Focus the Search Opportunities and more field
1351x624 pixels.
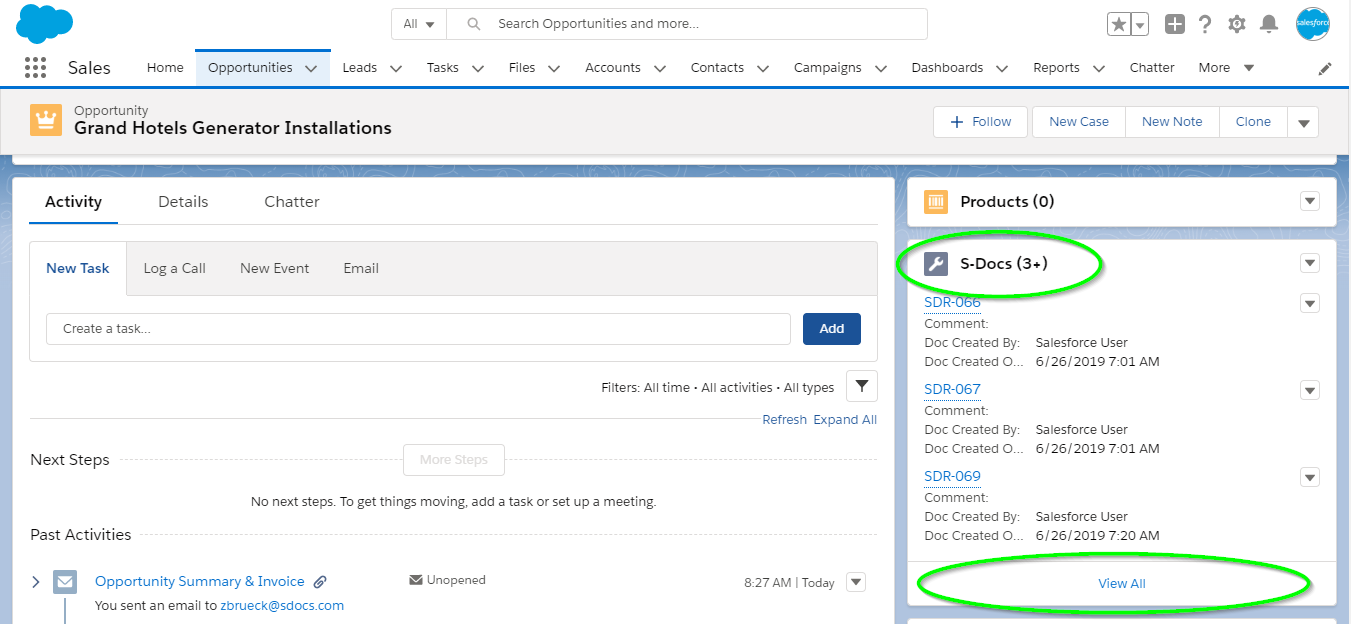click(687, 24)
